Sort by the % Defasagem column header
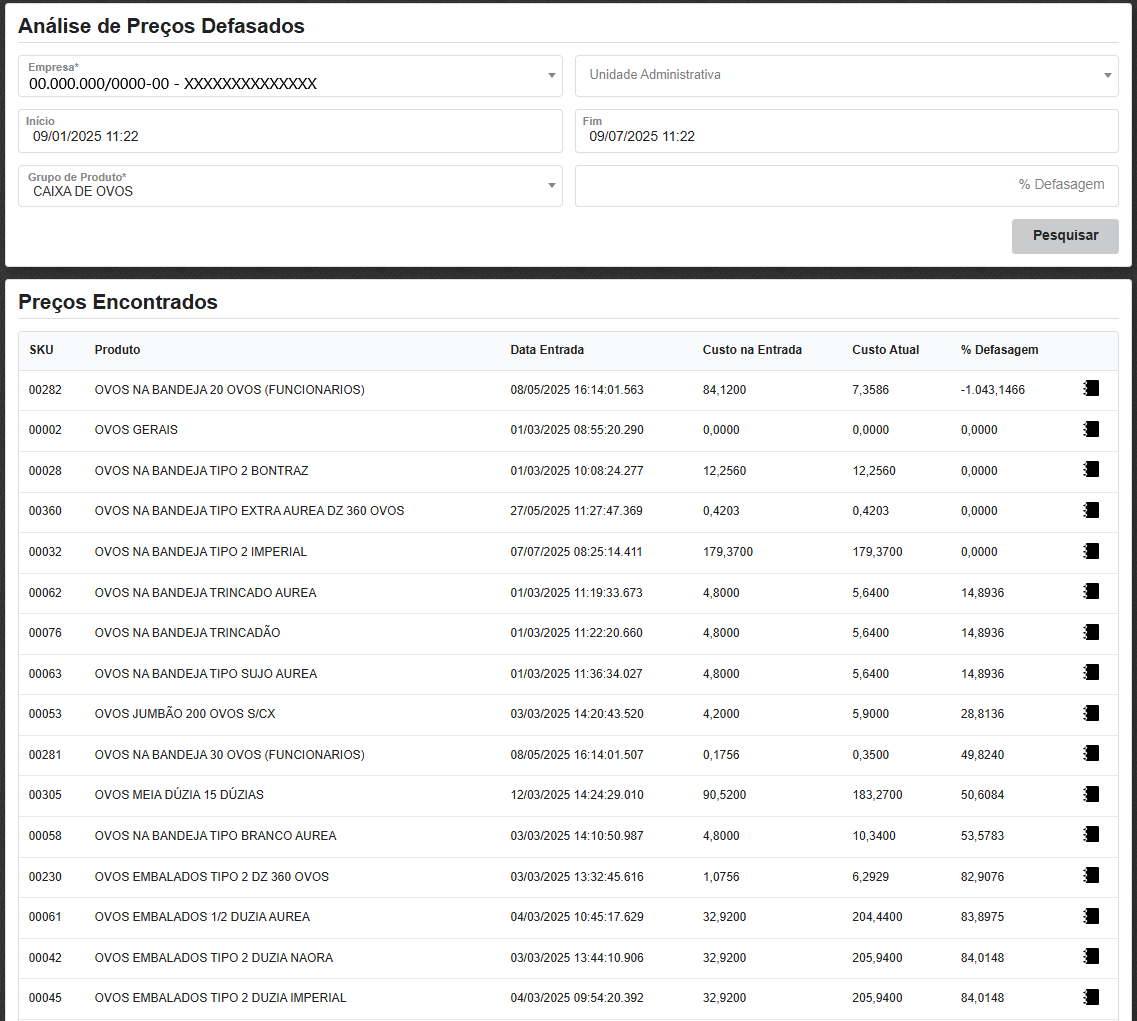The image size is (1137, 1021). tap(999, 350)
